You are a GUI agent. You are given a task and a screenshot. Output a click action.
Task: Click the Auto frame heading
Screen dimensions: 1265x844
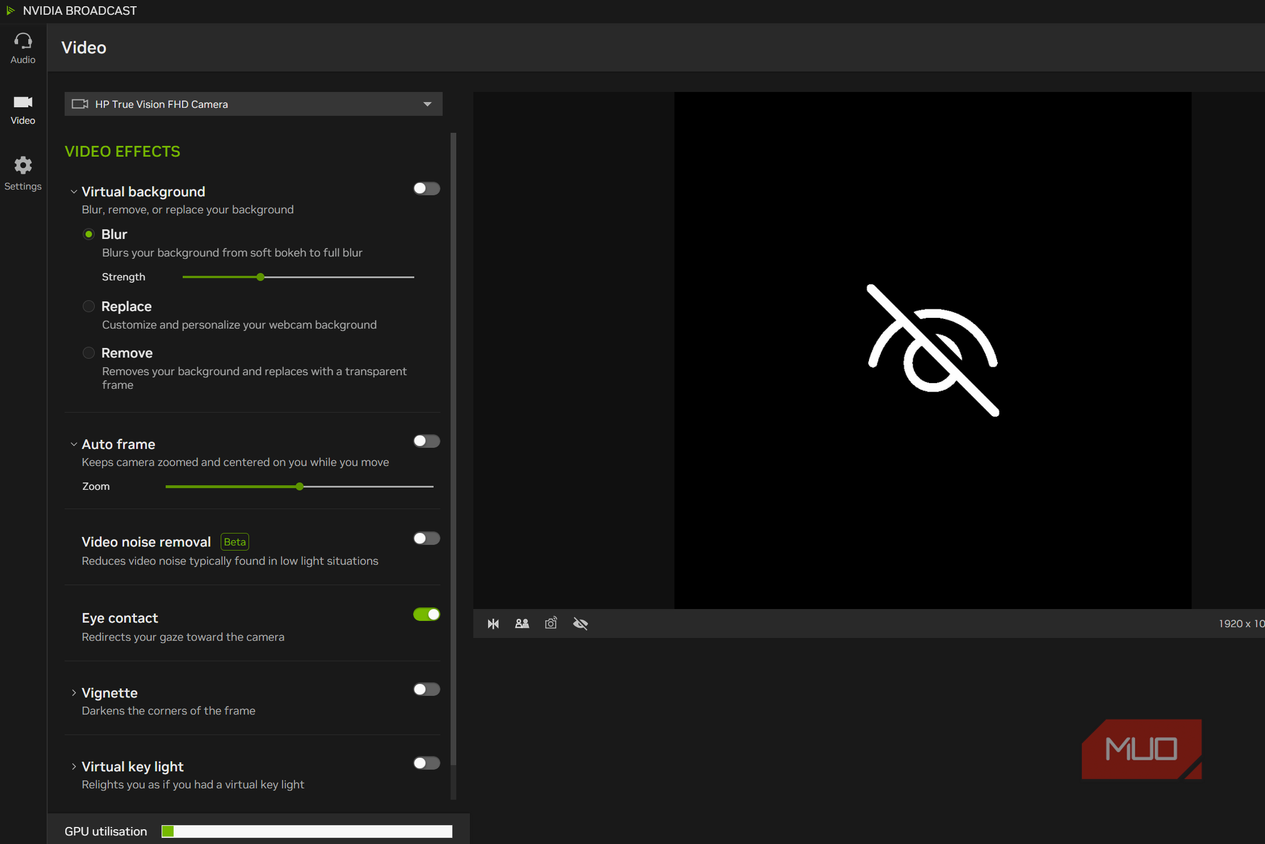pyautogui.click(x=118, y=444)
